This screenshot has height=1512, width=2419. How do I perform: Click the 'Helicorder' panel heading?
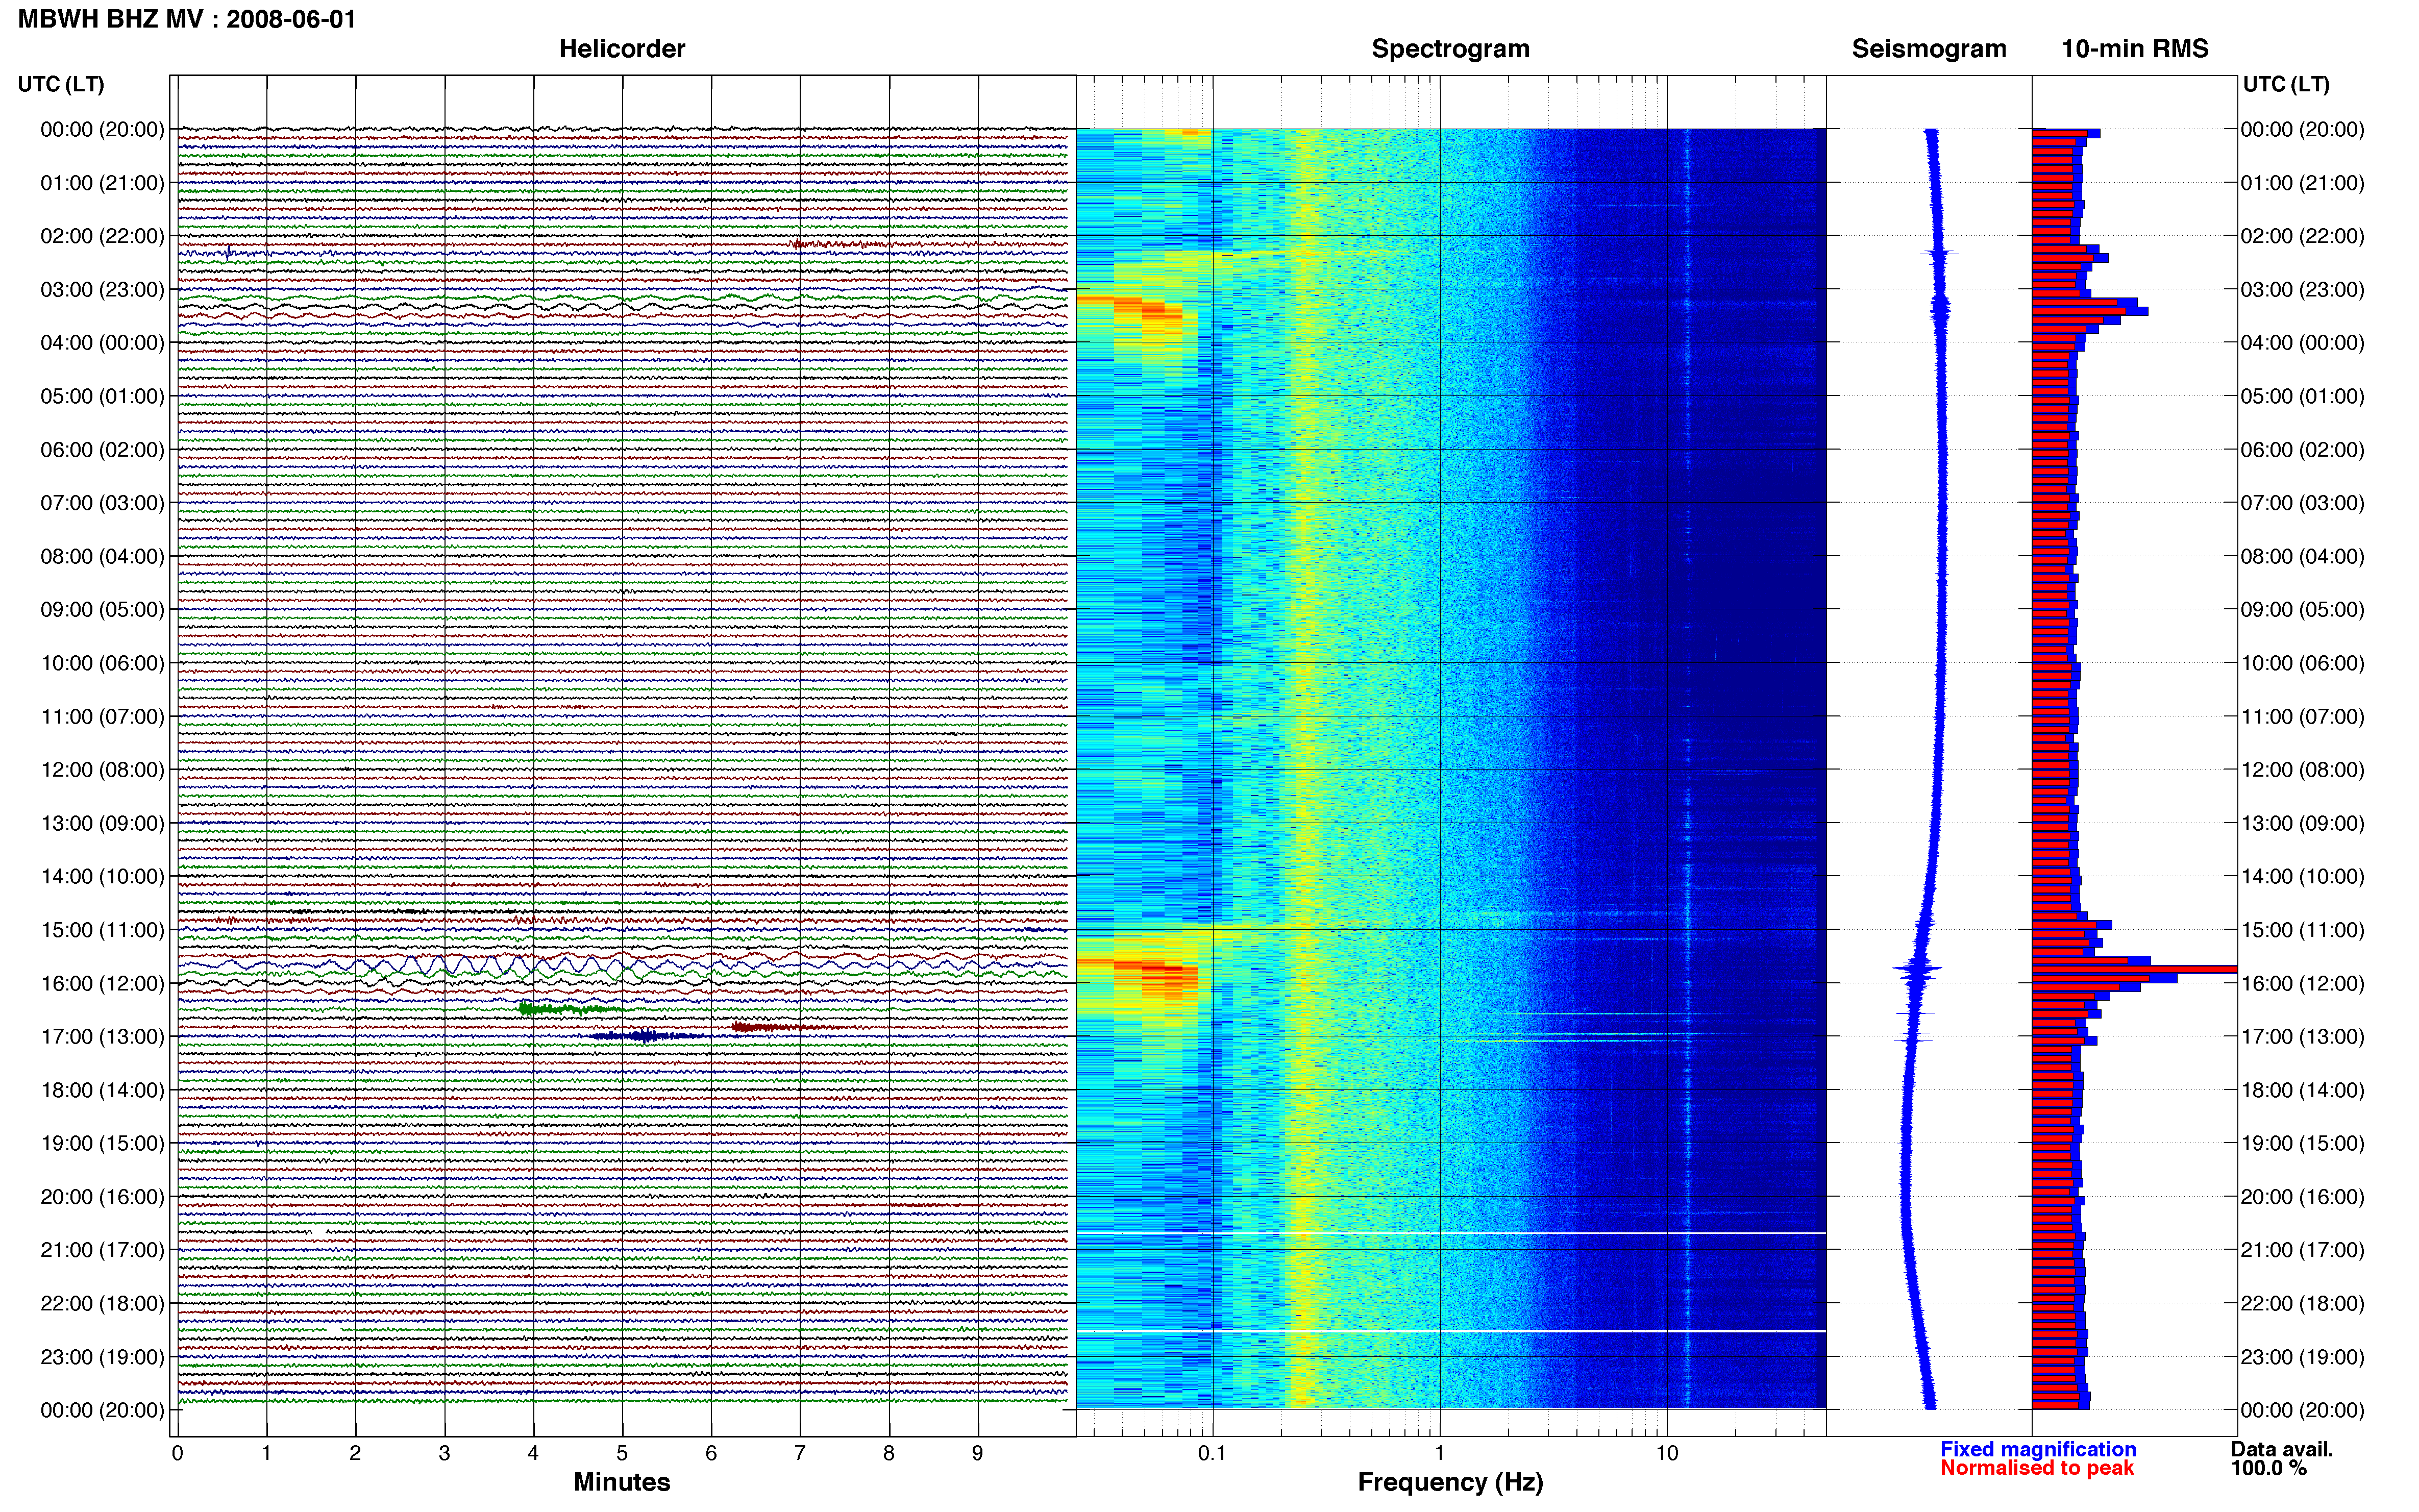621,48
